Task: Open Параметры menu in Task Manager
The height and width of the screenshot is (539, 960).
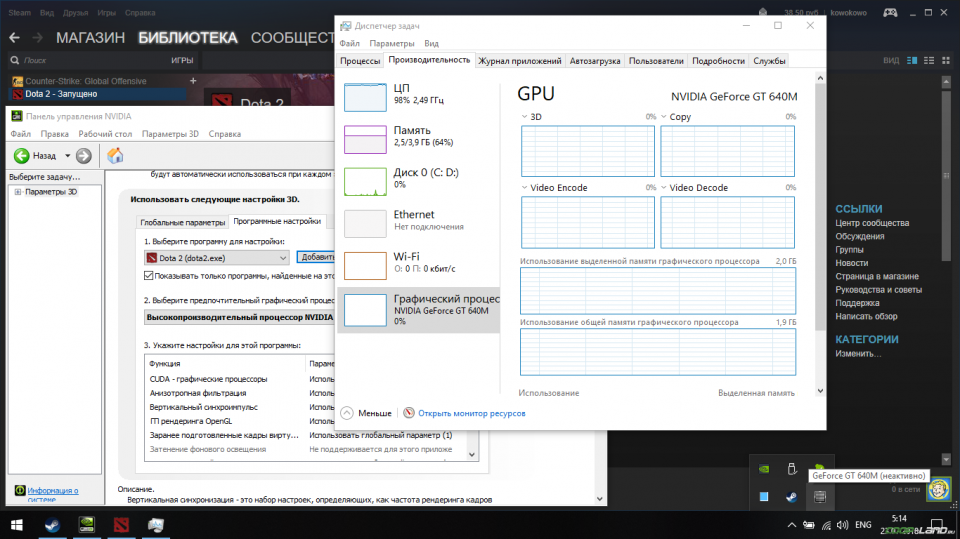Action: coord(392,43)
